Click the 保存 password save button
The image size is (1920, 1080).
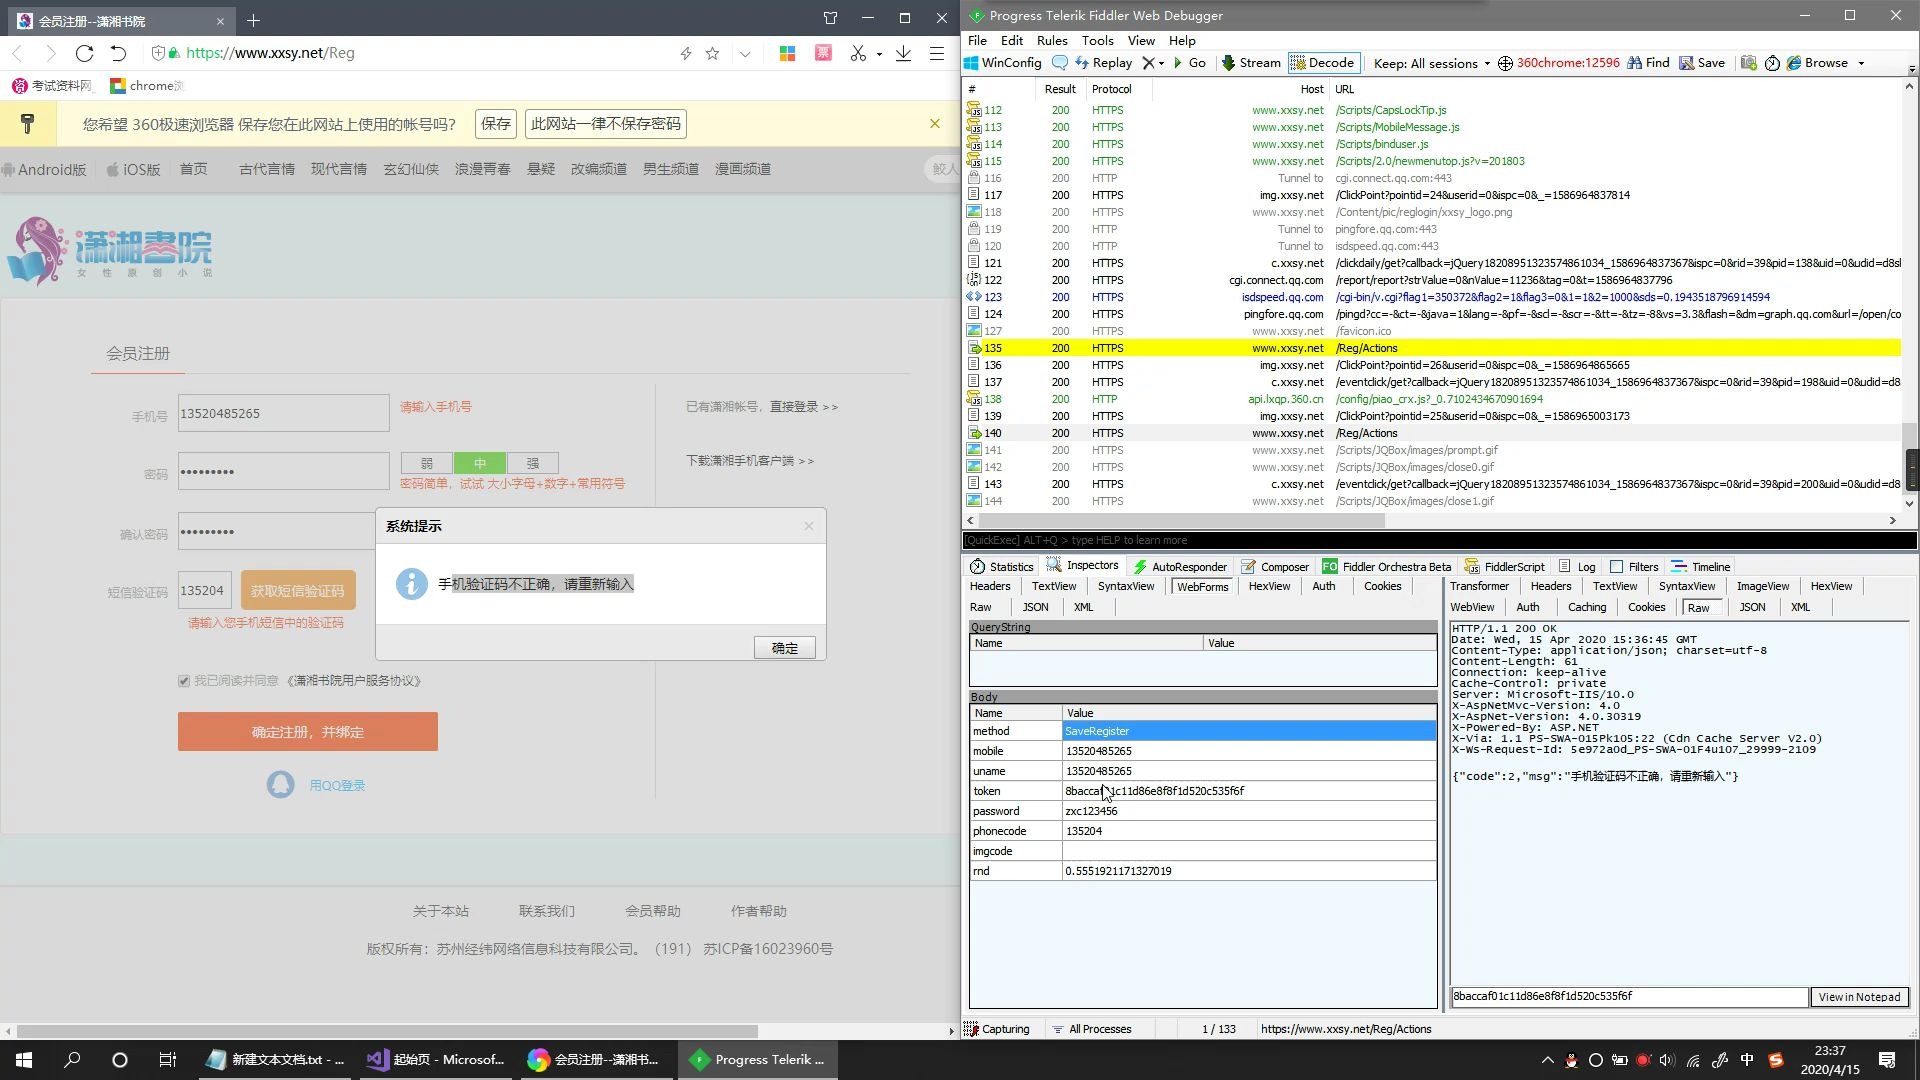pyautogui.click(x=495, y=124)
